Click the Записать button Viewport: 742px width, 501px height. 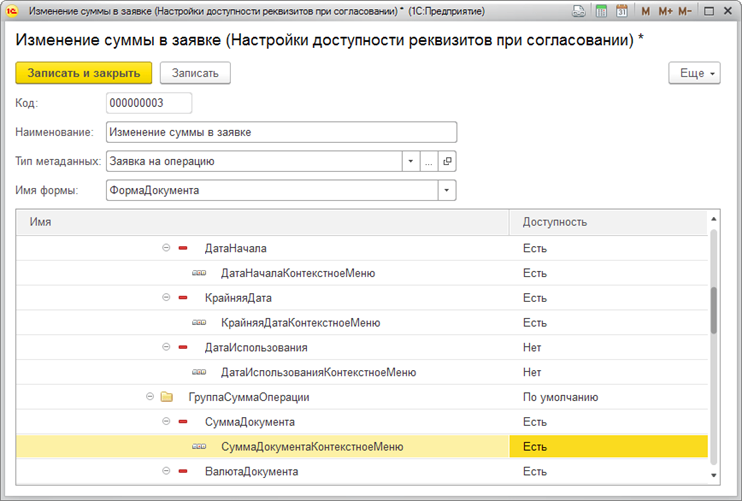195,73
